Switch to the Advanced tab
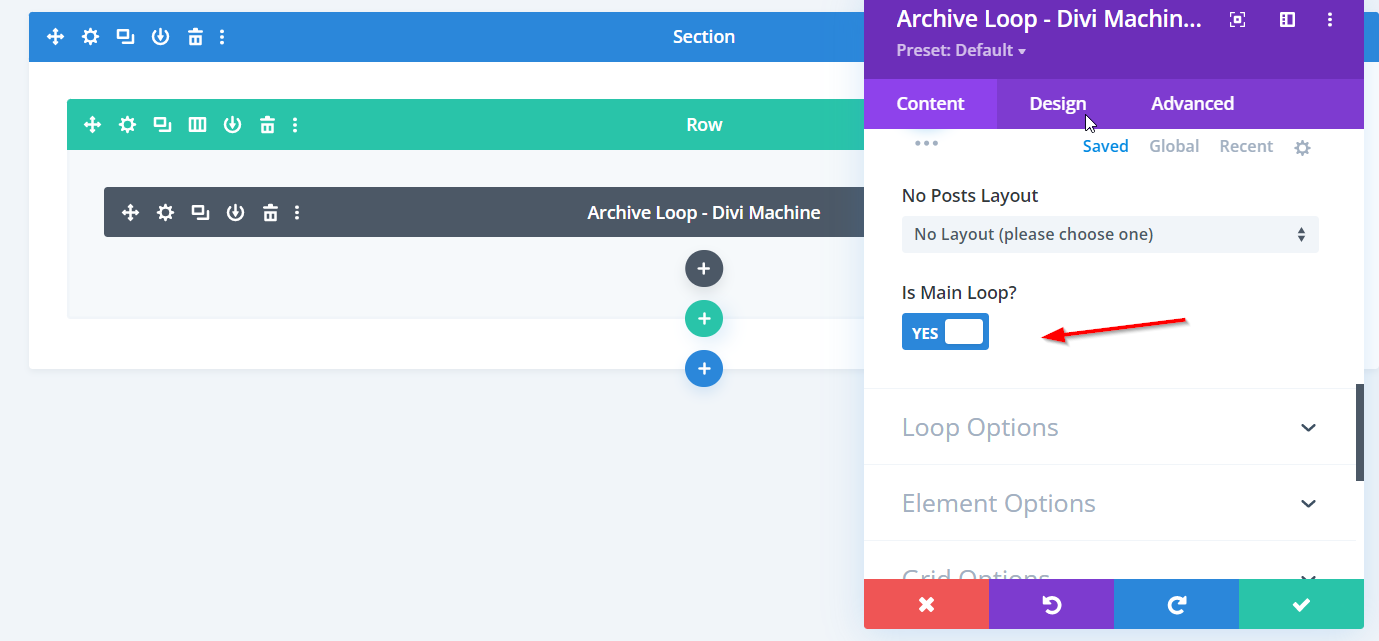This screenshot has height=641, width=1379. 1192,104
